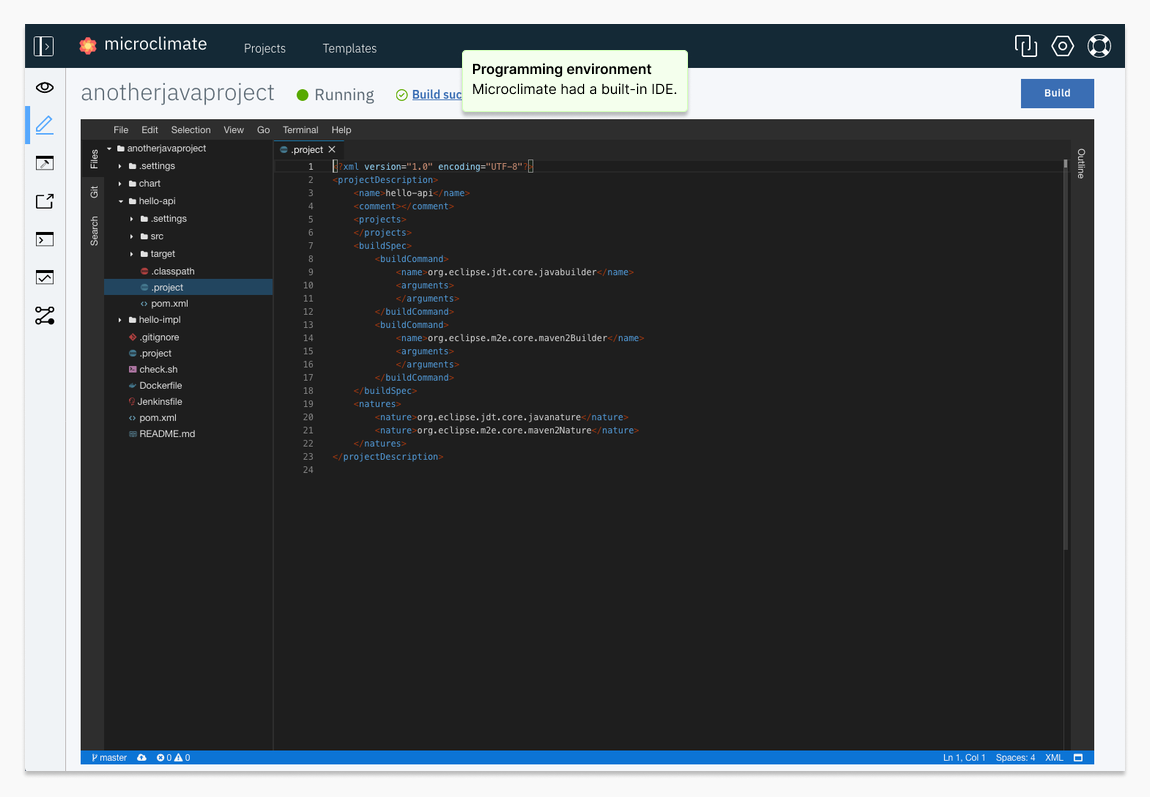The width and height of the screenshot is (1150, 797).
Task: Expand the chart folder in tree
Action: 149,184
